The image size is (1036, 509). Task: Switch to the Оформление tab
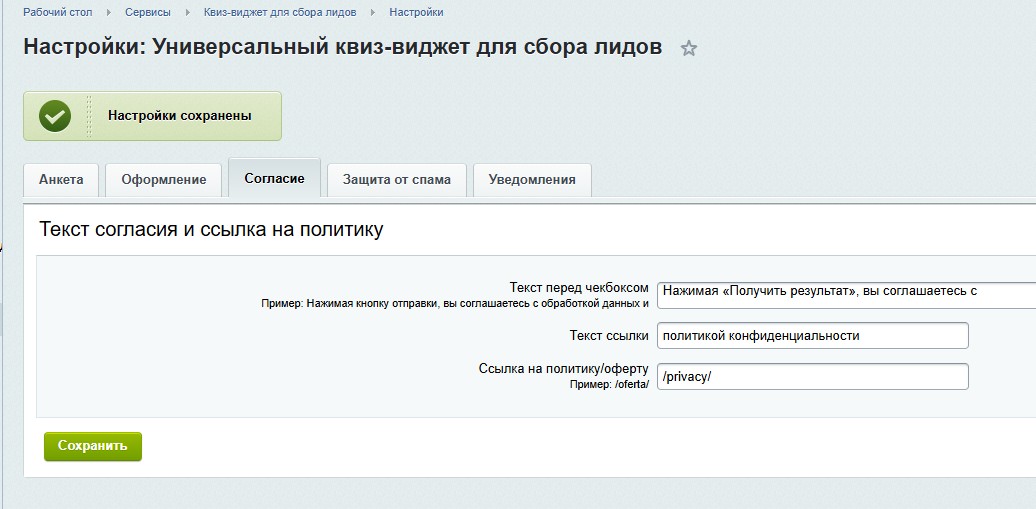click(164, 180)
